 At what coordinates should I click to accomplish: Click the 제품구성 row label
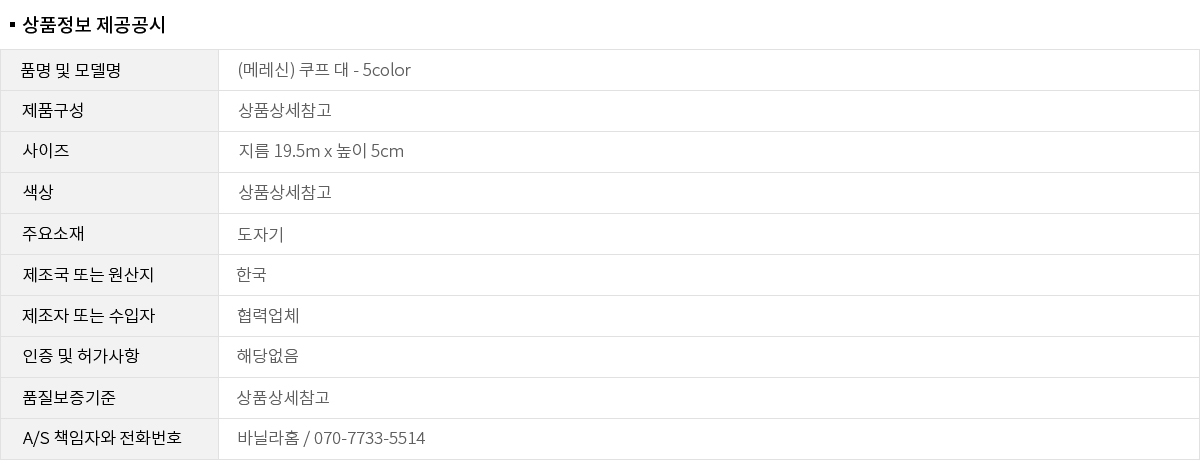tap(53, 111)
